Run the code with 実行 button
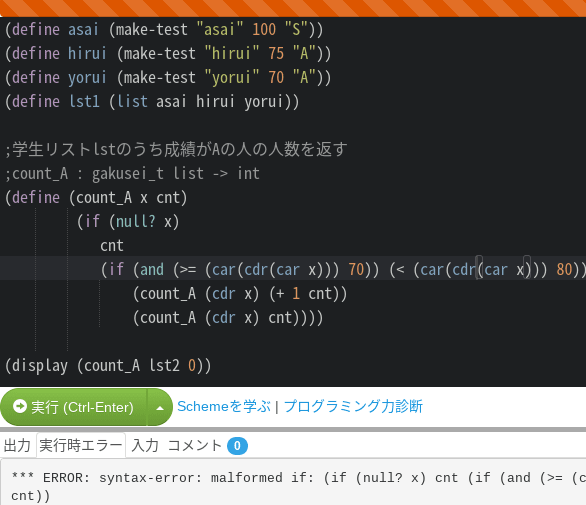The image size is (586, 505). coord(73,407)
